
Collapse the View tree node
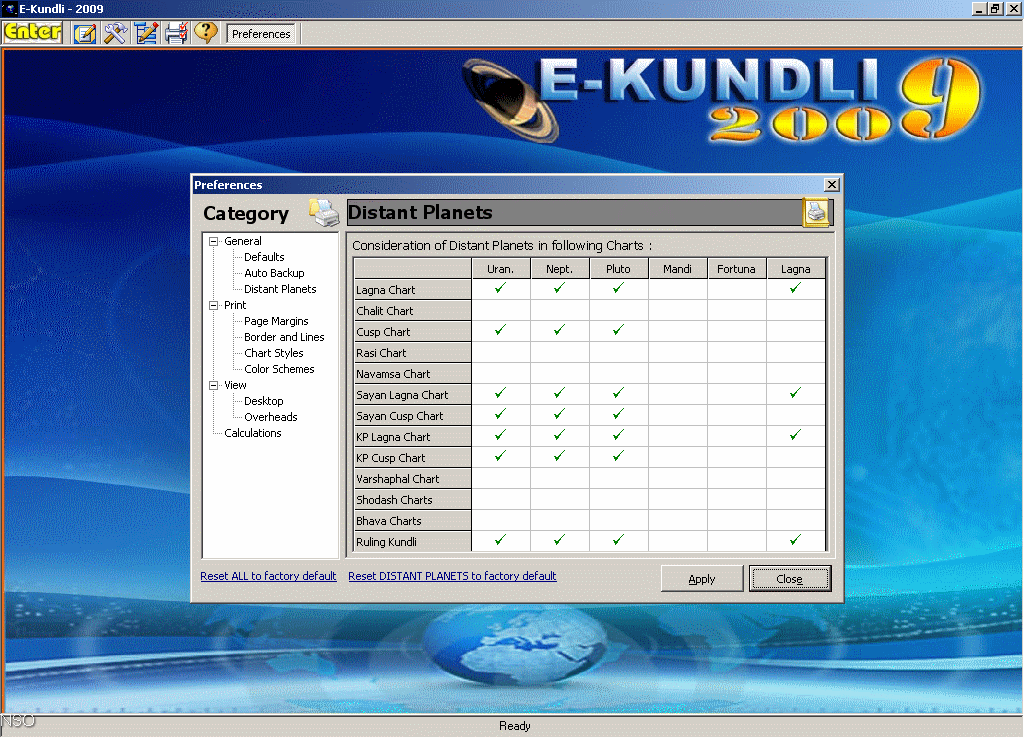[x=213, y=385]
